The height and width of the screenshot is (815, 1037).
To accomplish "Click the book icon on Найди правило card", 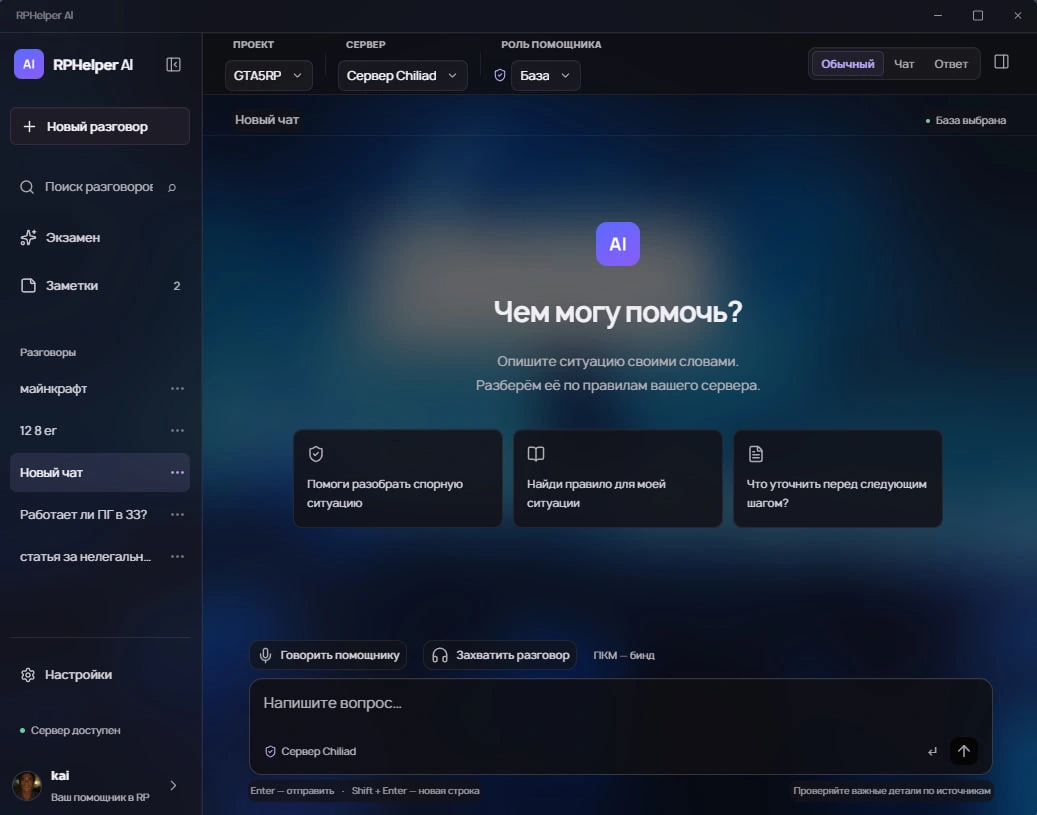I will click(x=536, y=454).
